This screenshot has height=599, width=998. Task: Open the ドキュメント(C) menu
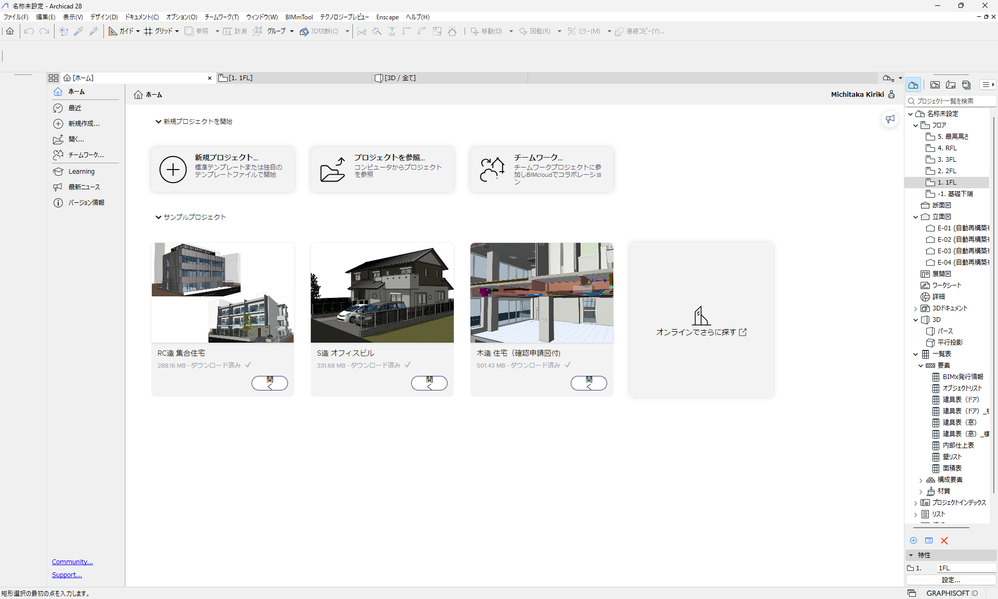pos(141,17)
